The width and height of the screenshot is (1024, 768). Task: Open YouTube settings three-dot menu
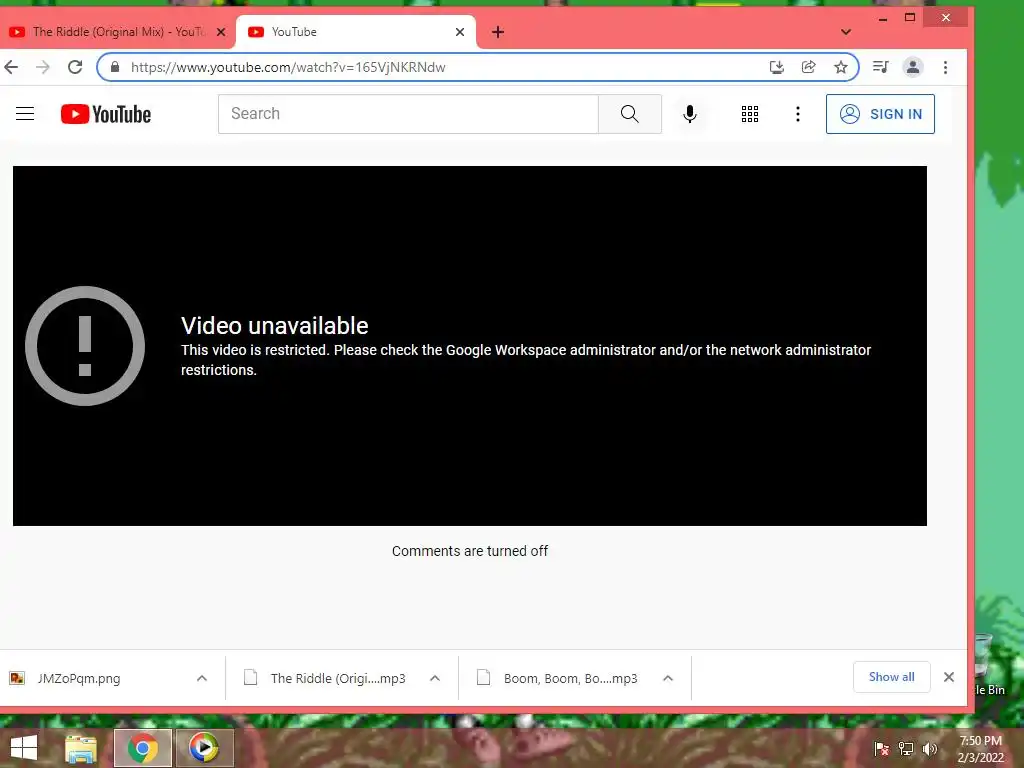(797, 114)
